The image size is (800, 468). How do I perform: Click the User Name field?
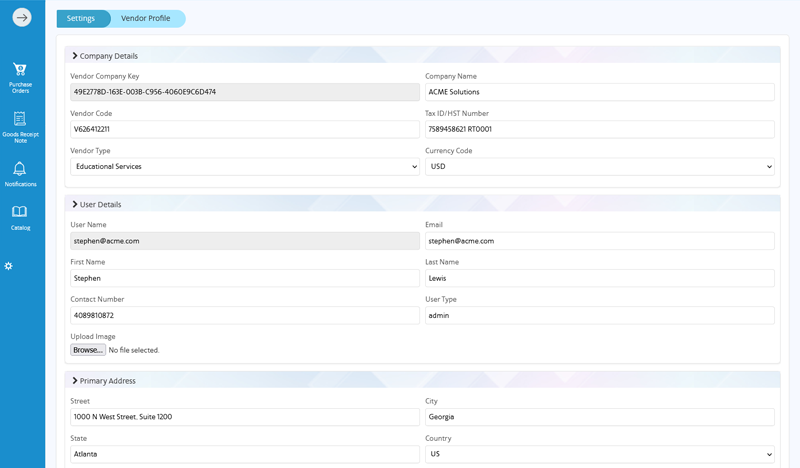tap(245, 241)
